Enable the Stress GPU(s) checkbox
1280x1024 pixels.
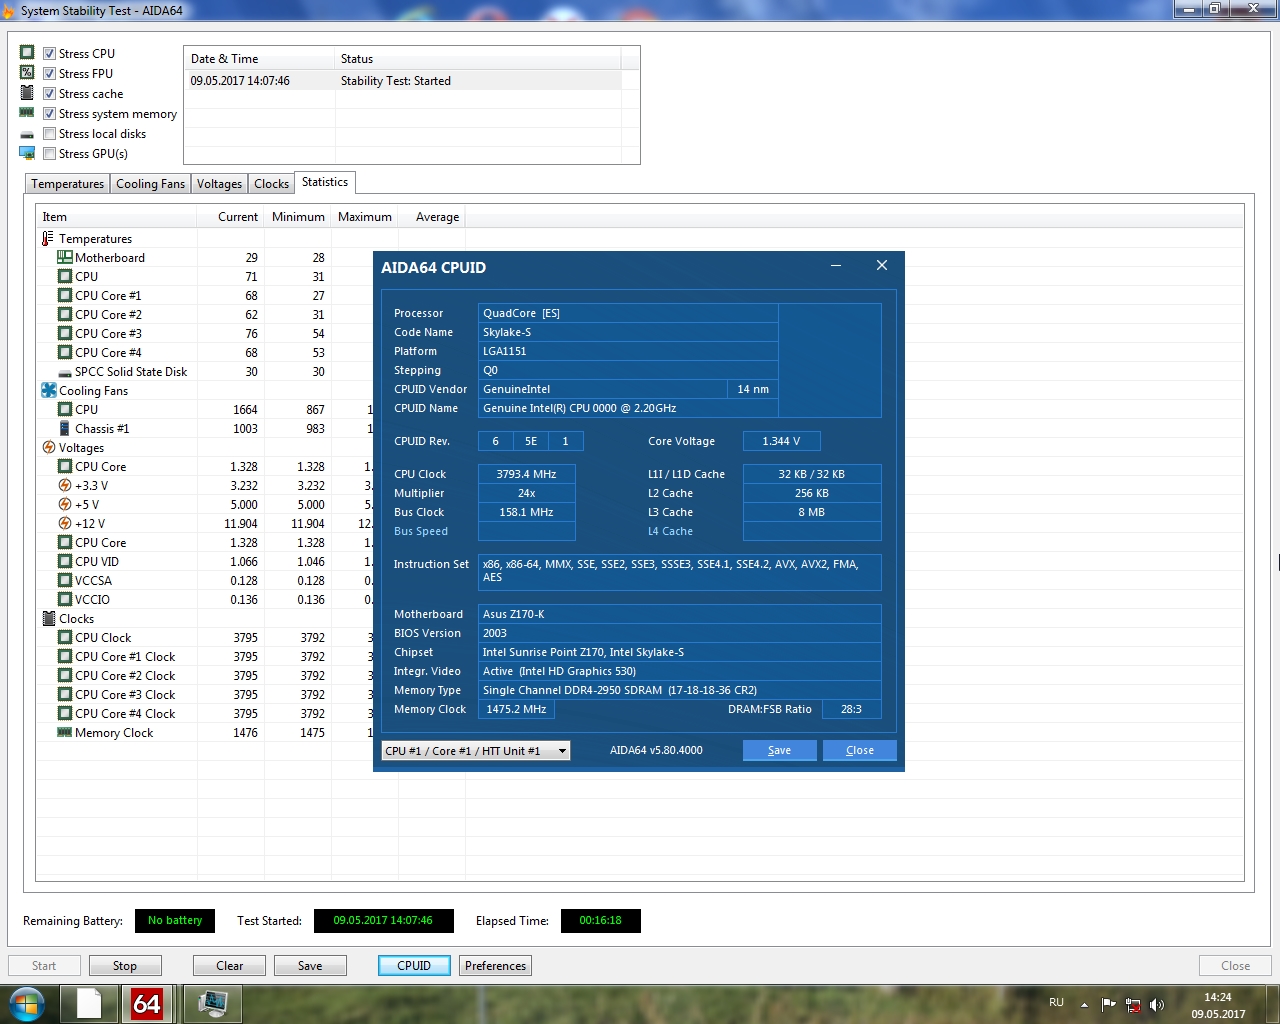click(49, 154)
